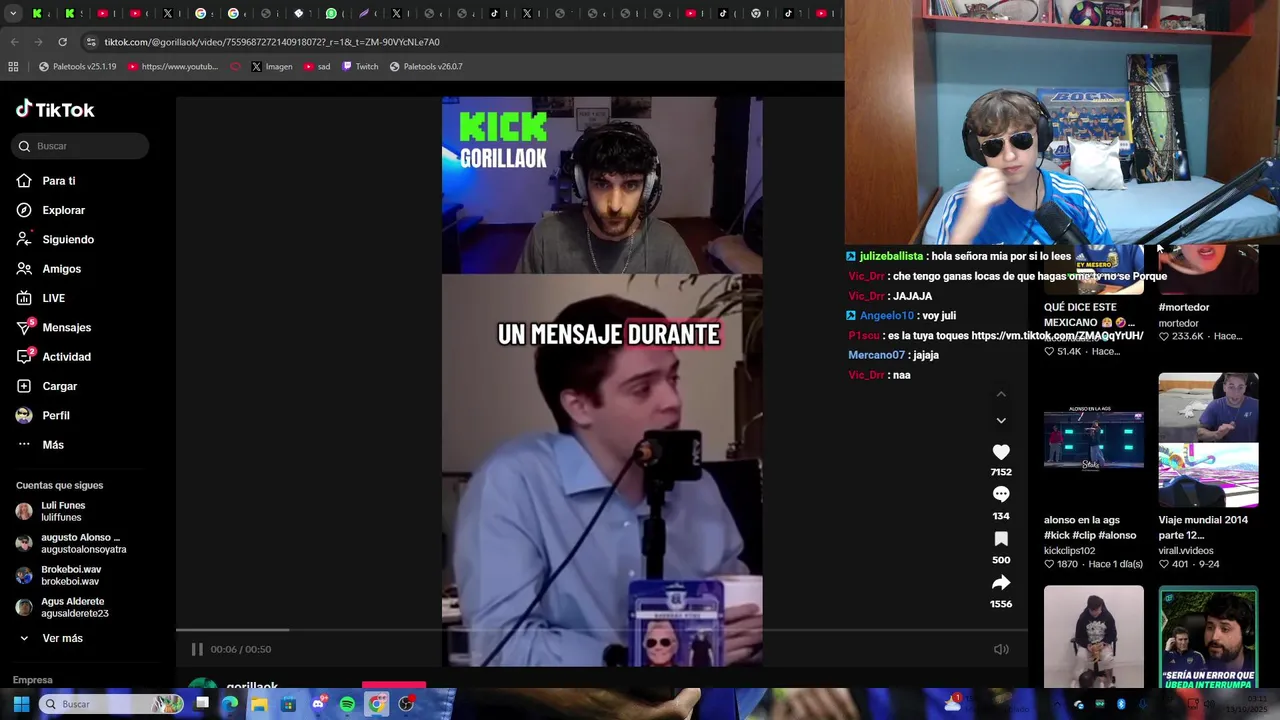Open the browser apps grid shortcut

(x=13, y=67)
